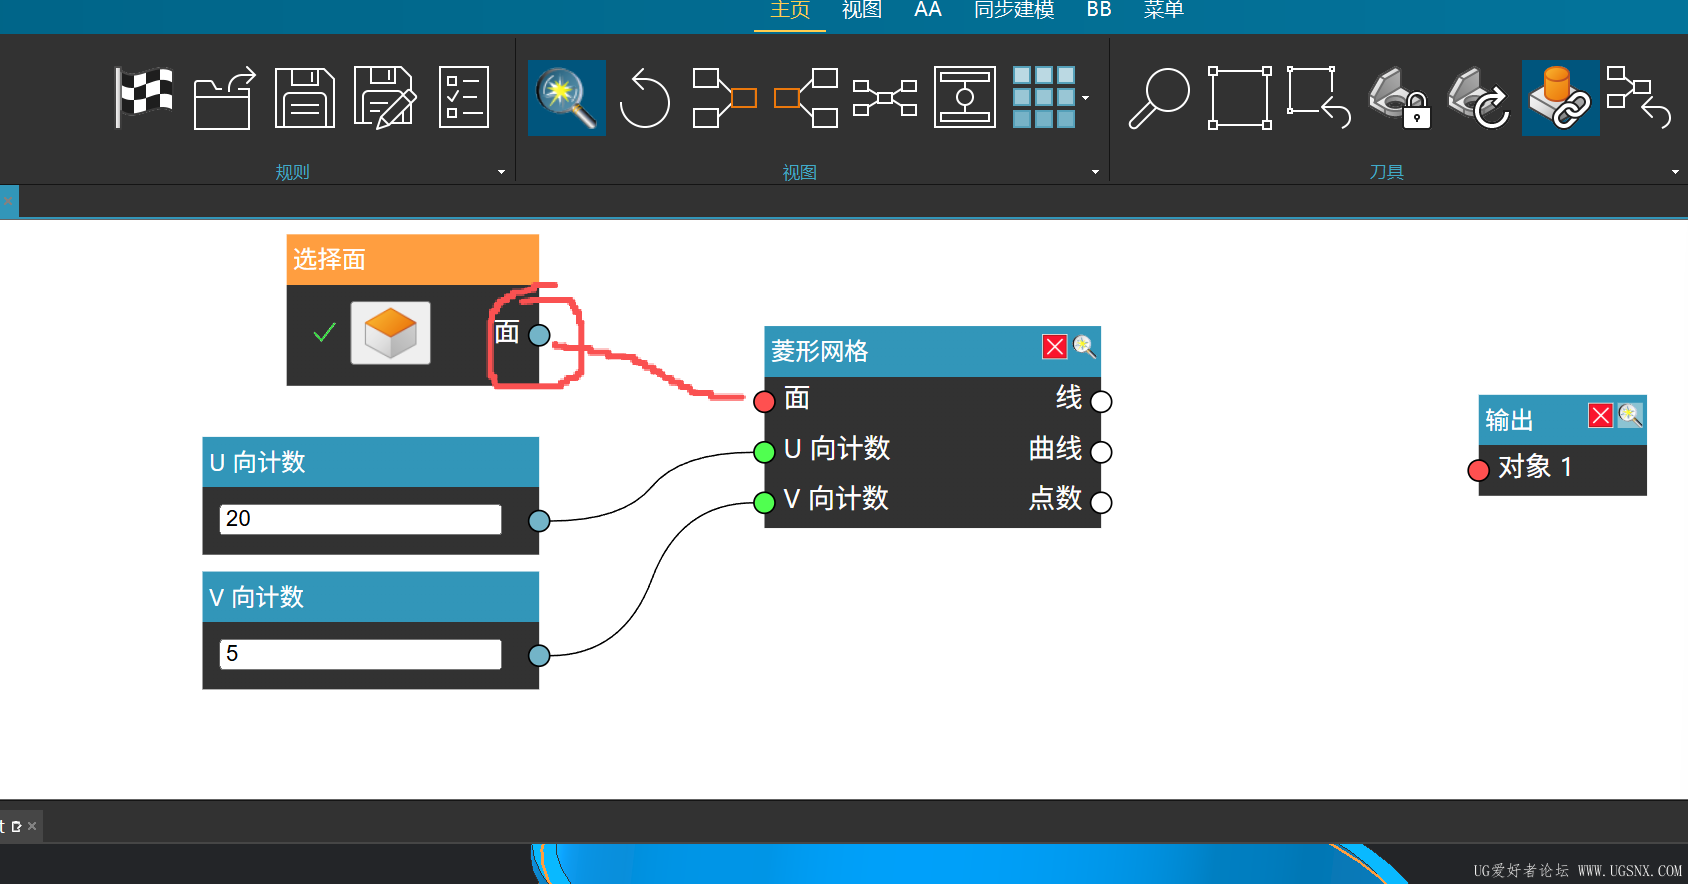Open rule file with folder icon
The width and height of the screenshot is (1688, 884).
pos(224,98)
